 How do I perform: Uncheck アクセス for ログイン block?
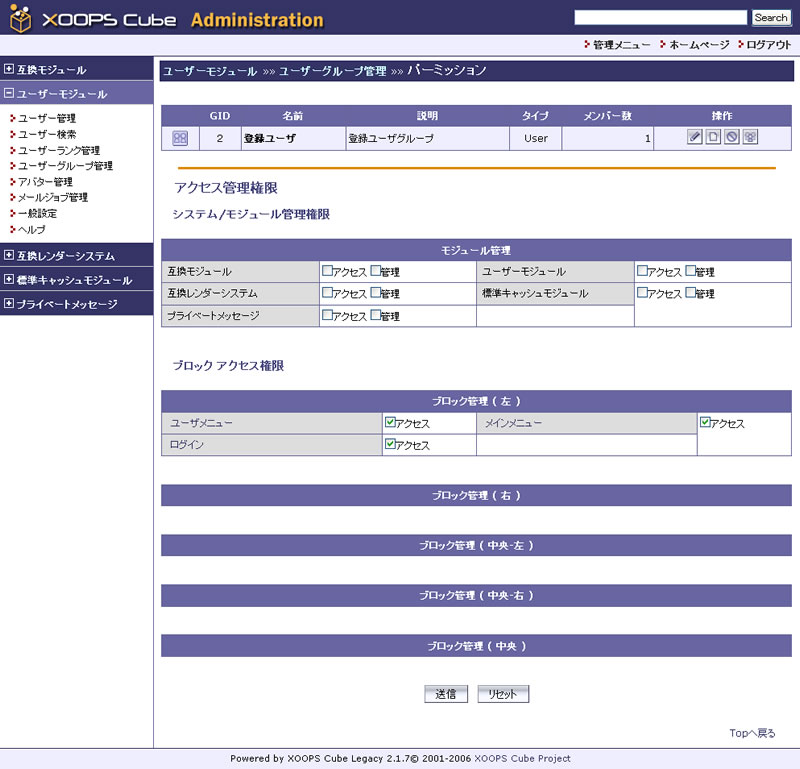[x=390, y=444]
